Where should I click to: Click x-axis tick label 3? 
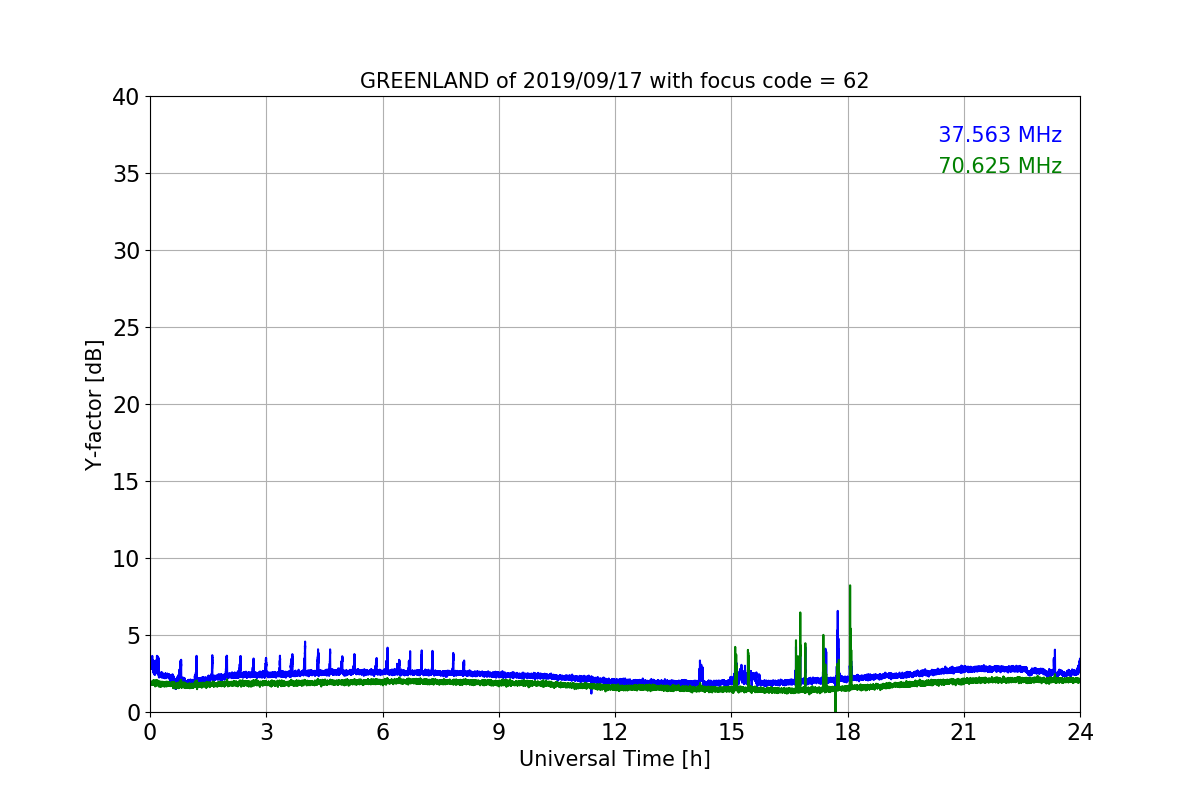tap(266, 732)
